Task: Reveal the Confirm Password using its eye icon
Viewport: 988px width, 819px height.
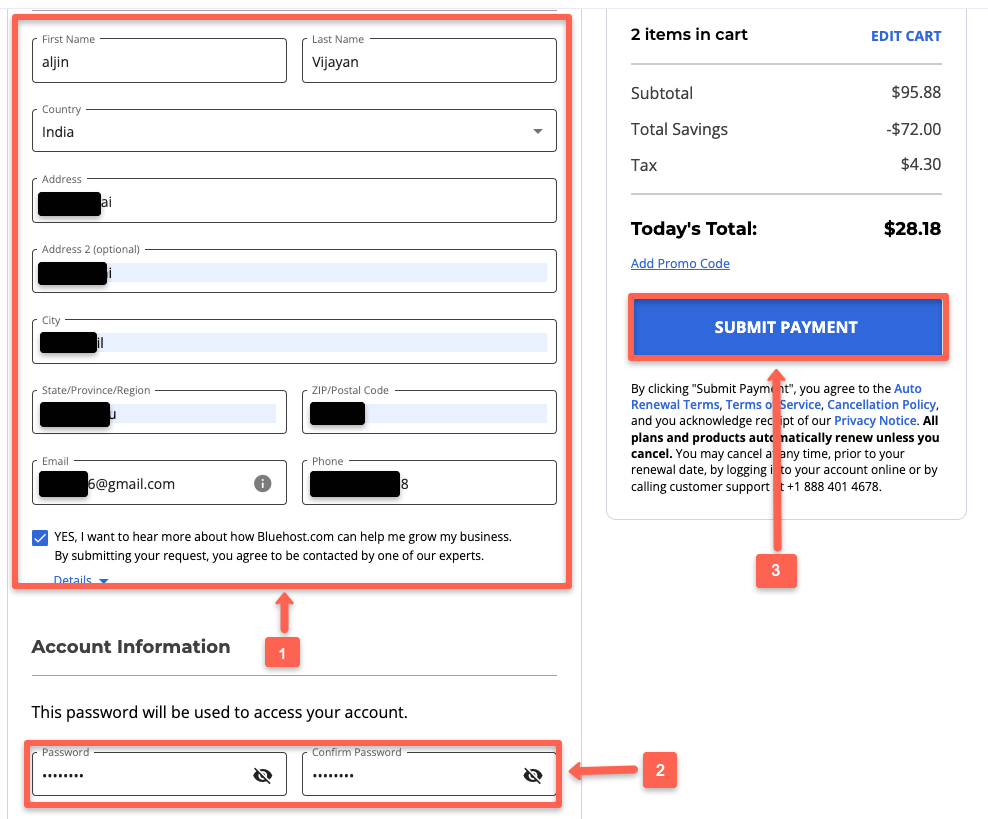Action: 533,774
